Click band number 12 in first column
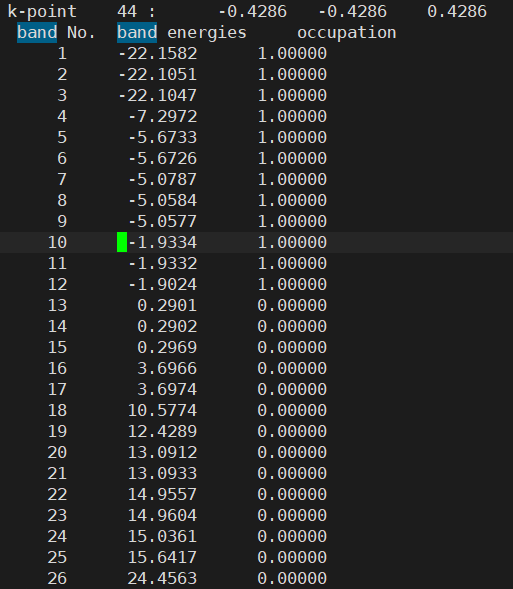 tap(57, 285)
